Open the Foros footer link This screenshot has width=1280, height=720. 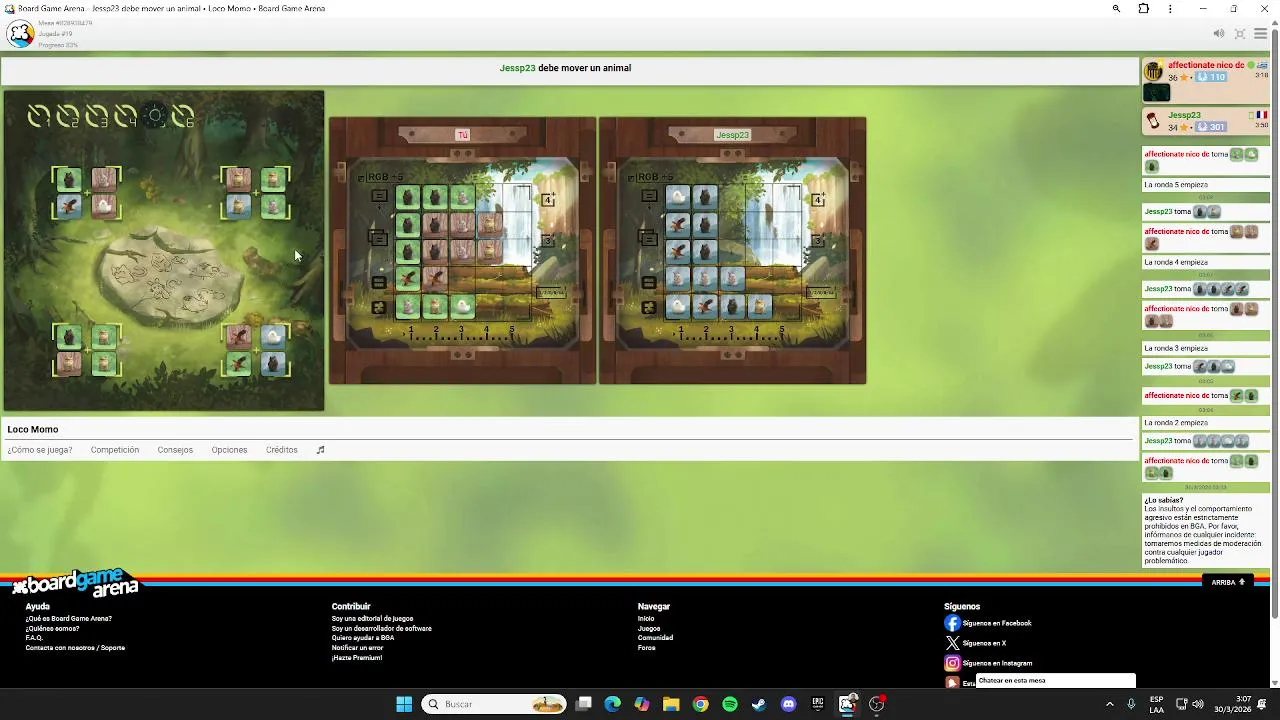point(647,648)
